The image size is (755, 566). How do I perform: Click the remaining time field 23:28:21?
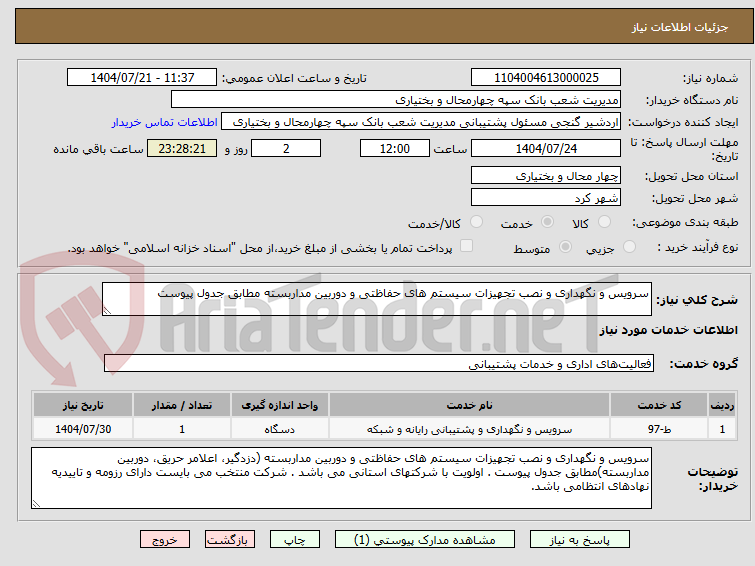click(182, 148)
